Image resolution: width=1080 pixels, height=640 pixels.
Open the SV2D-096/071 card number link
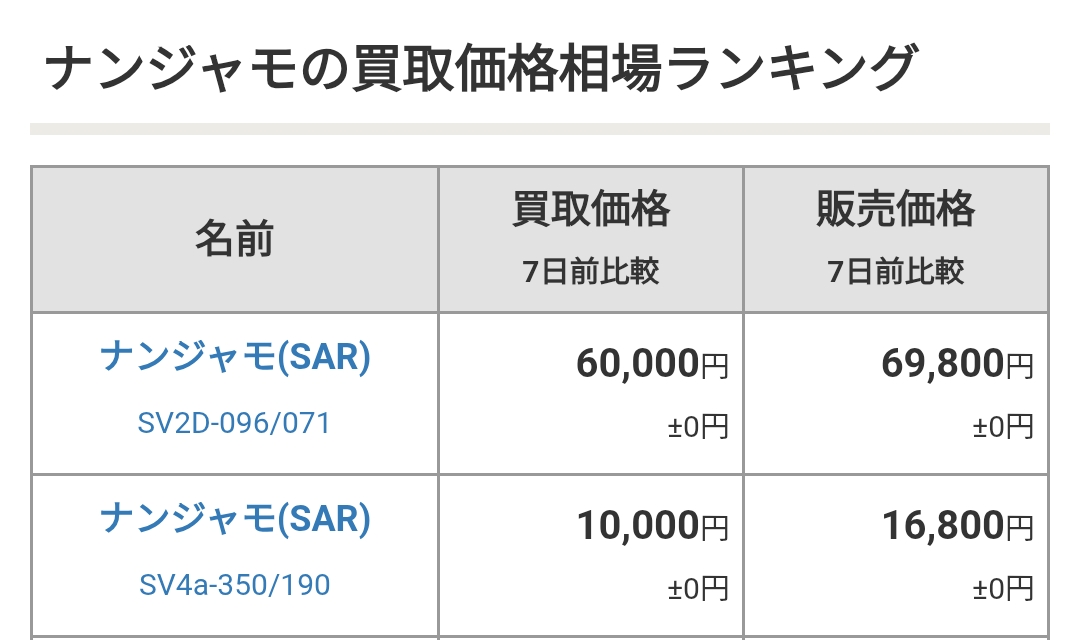pos(235,423)
